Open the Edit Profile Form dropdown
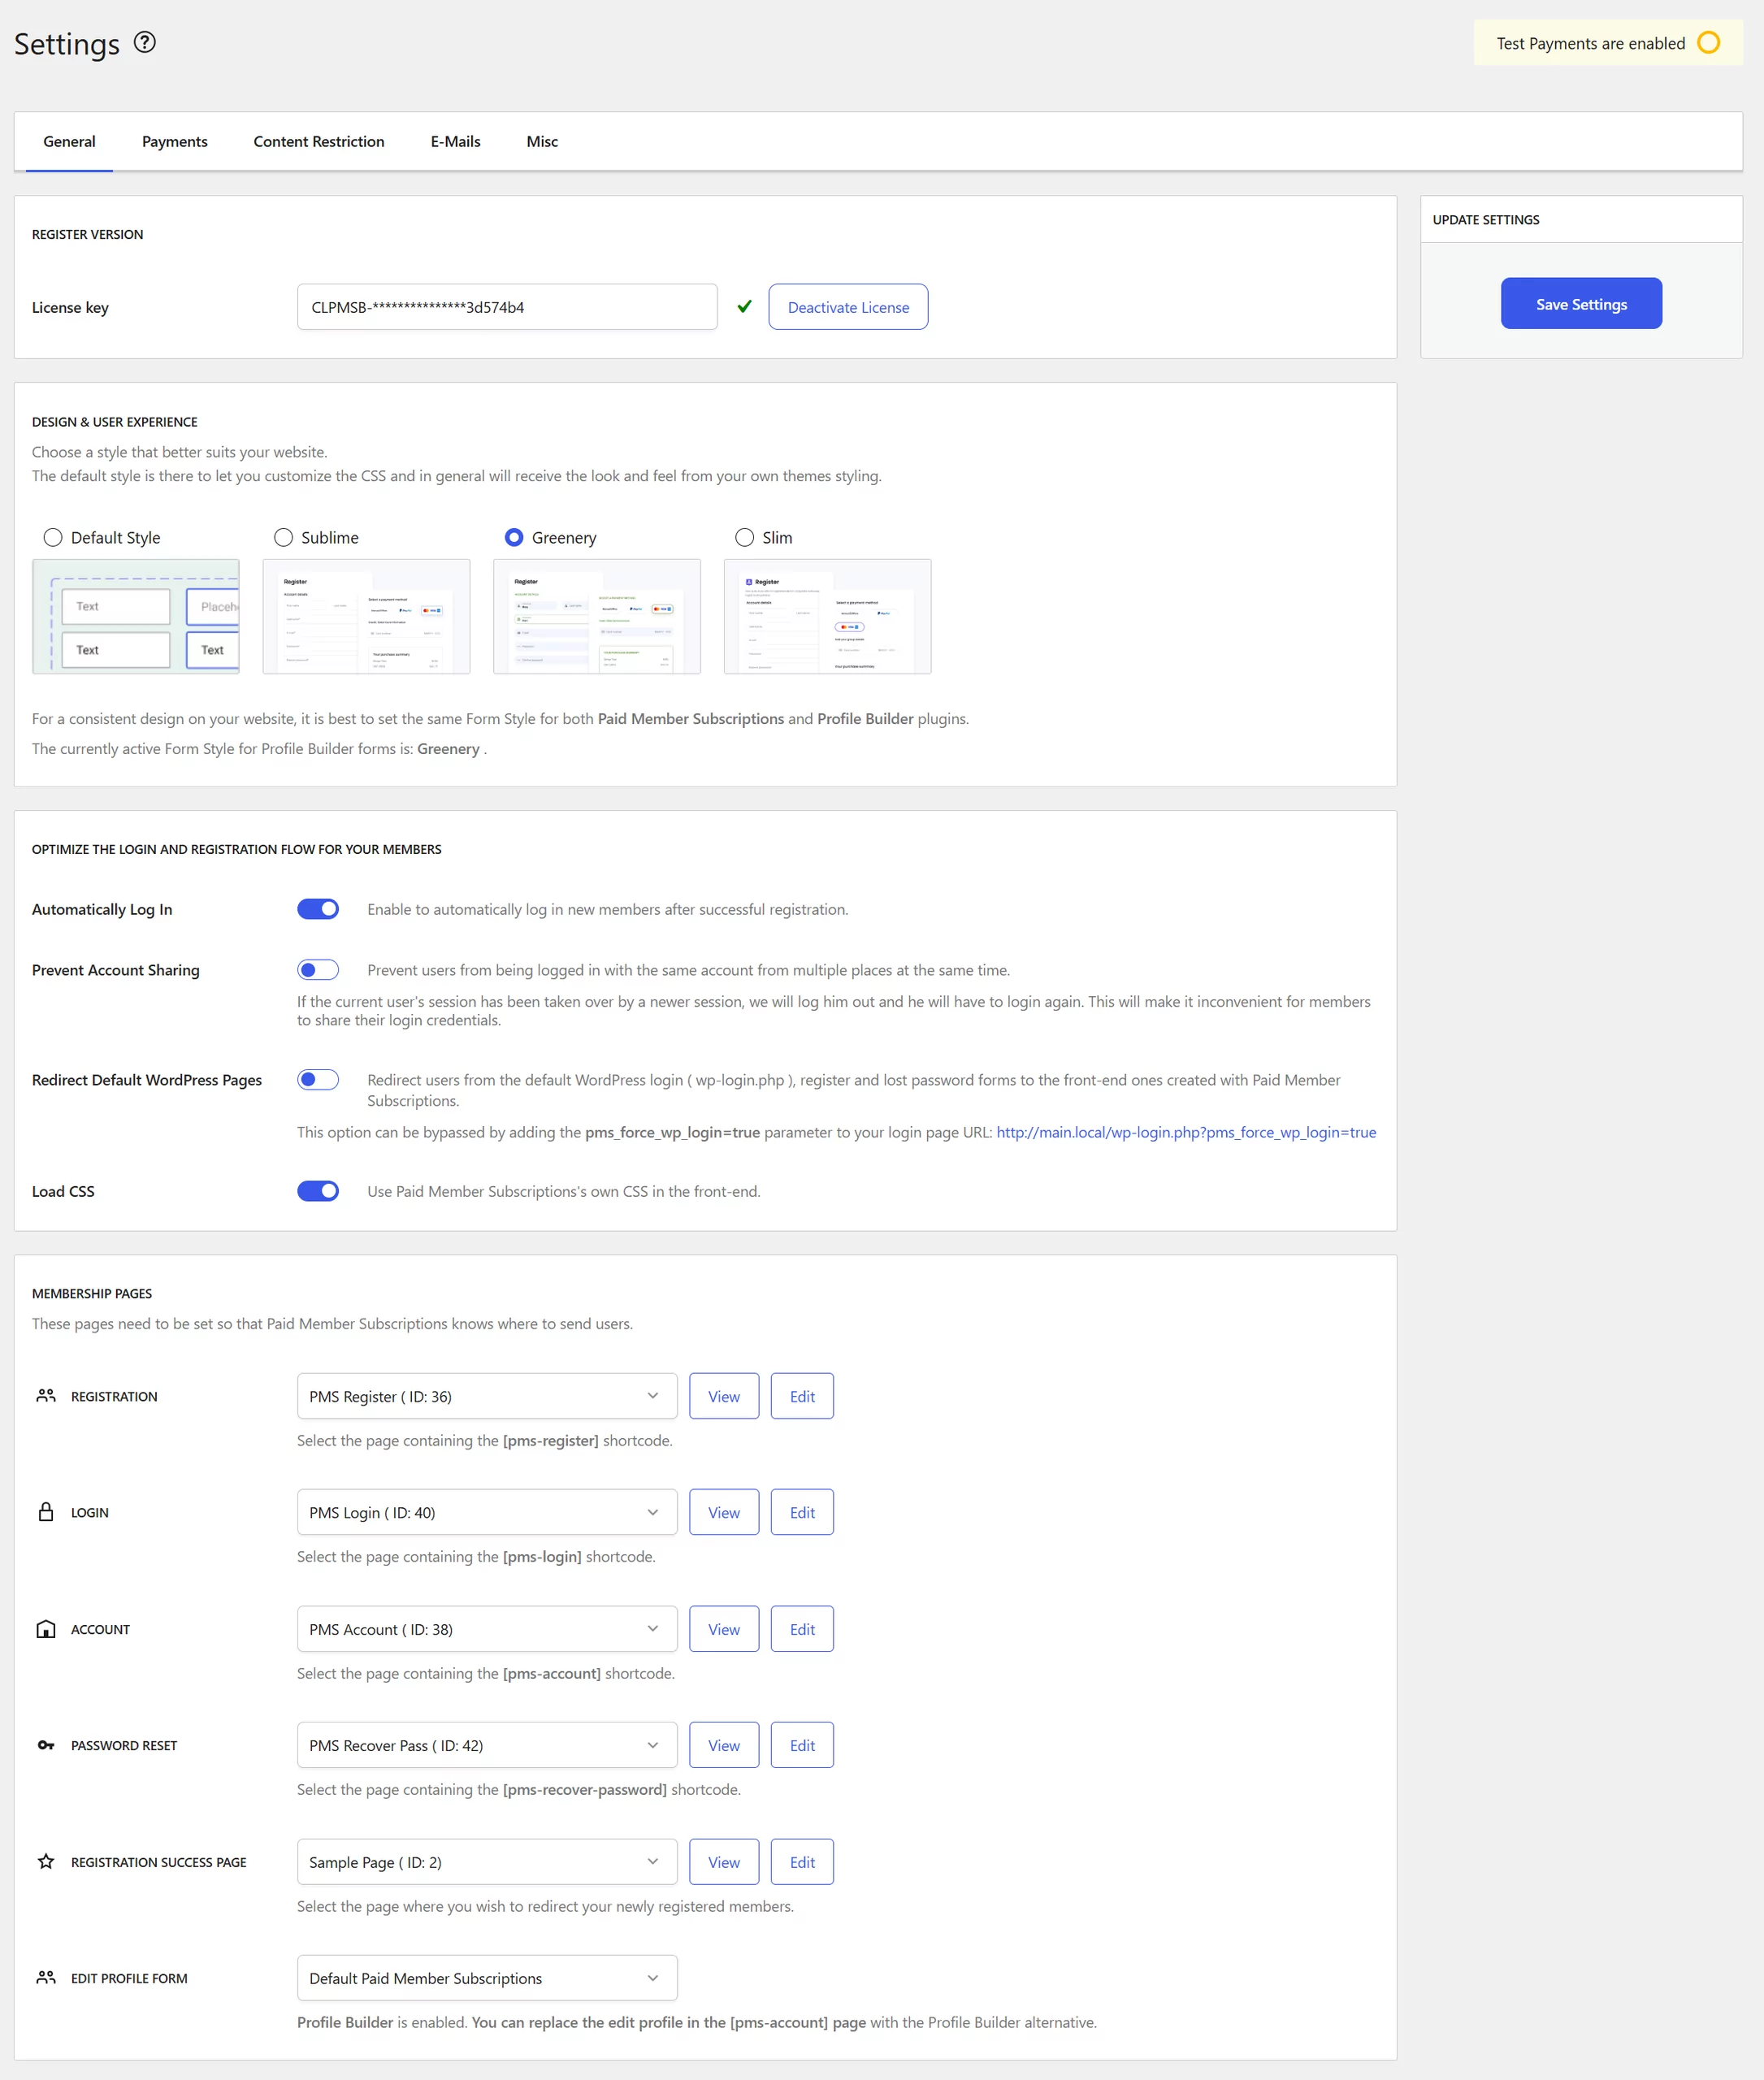The image size is (1764, 2080). pyautogui.click(x=487, y=1977)
